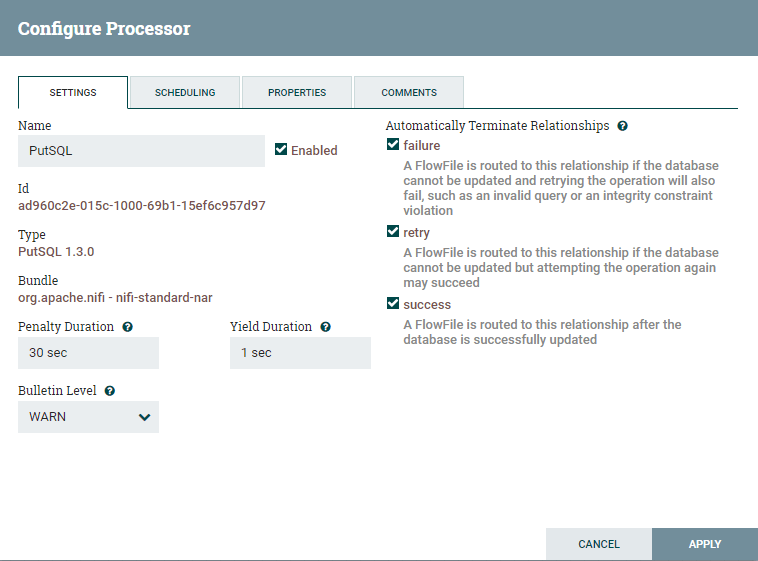Uncheck the retry relationship checkbox
The height and width of the screenshot is (561, 758).
coord(393,232)
